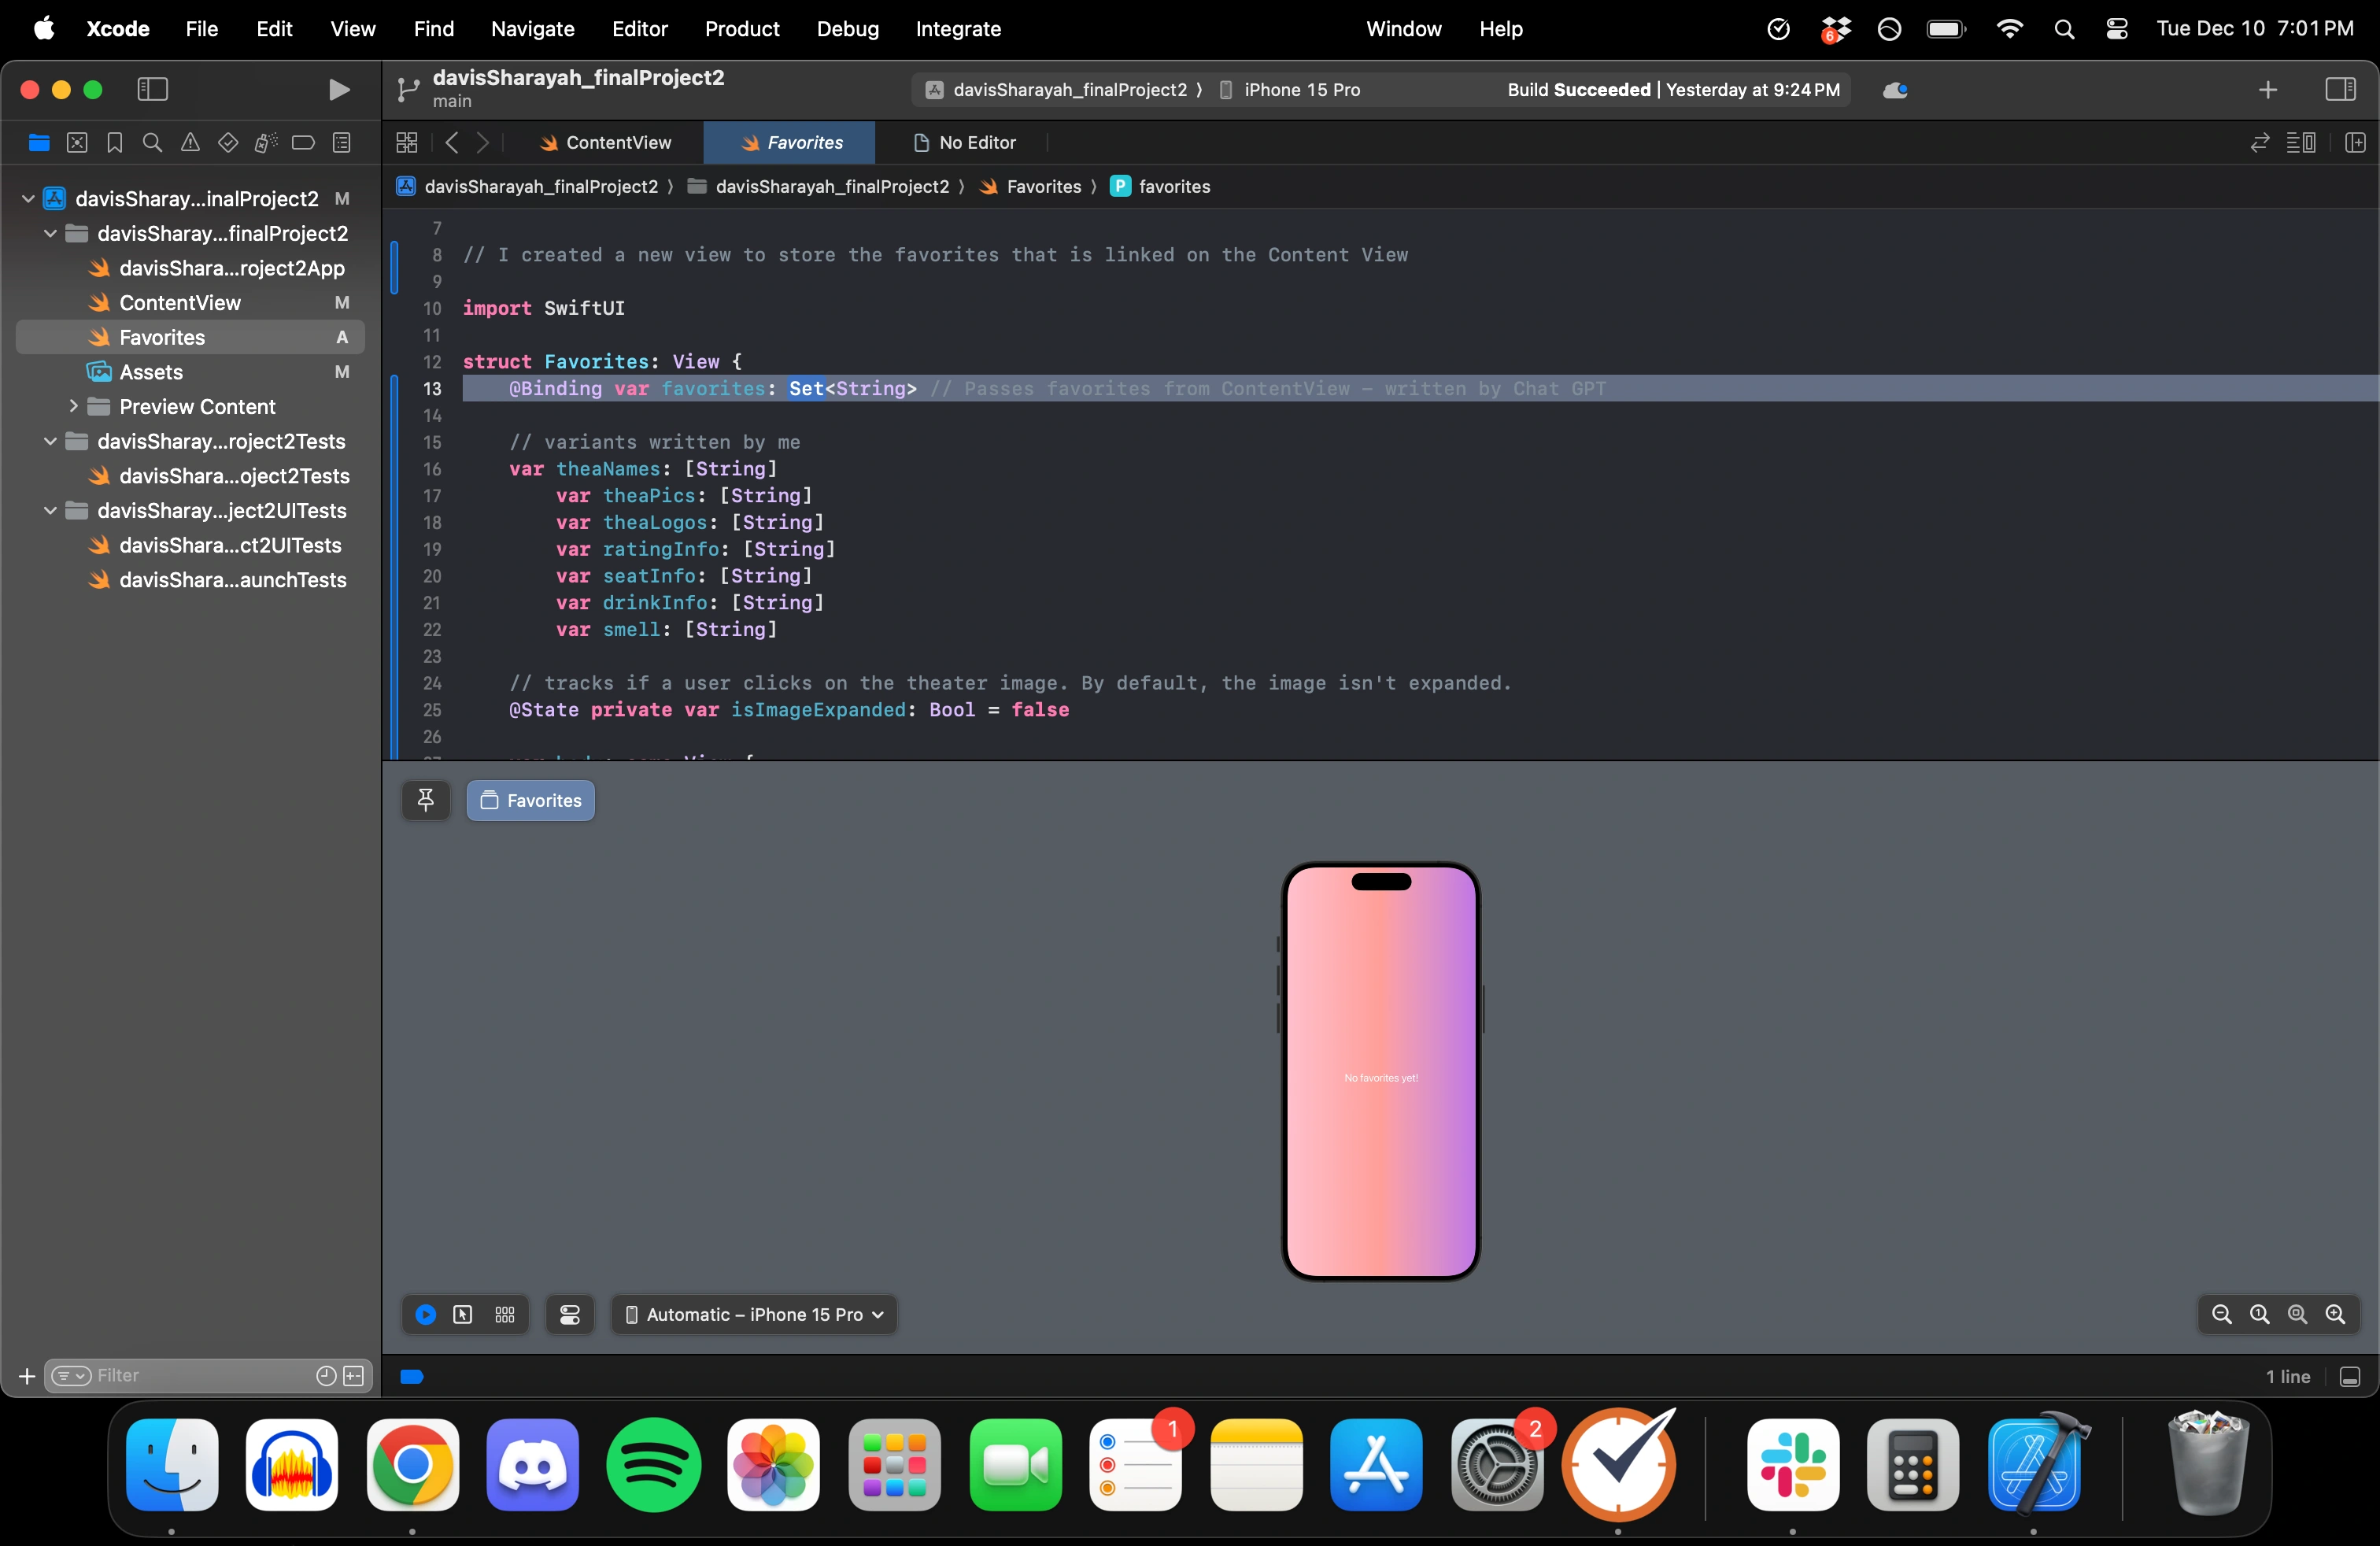This screenshot has height=1546, width=2380.
Task: Switch to the ContentView tab
Action: coord(606,143)
